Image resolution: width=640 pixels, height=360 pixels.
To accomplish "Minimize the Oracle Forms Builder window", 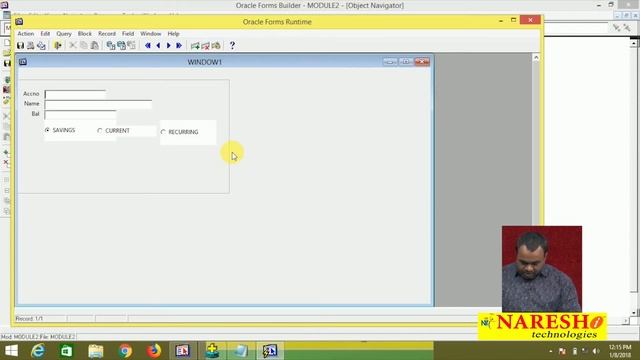I will coord(599,5).
